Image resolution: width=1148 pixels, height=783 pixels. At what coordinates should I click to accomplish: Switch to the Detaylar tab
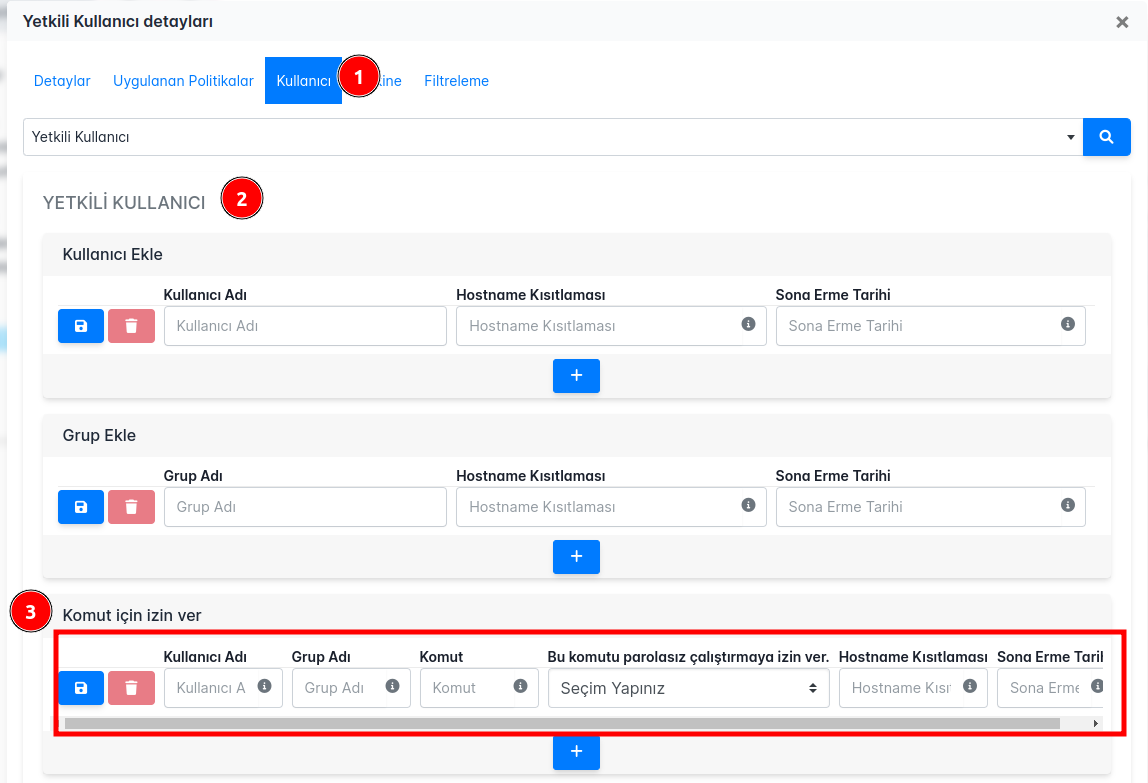click(x=62, y=81)
